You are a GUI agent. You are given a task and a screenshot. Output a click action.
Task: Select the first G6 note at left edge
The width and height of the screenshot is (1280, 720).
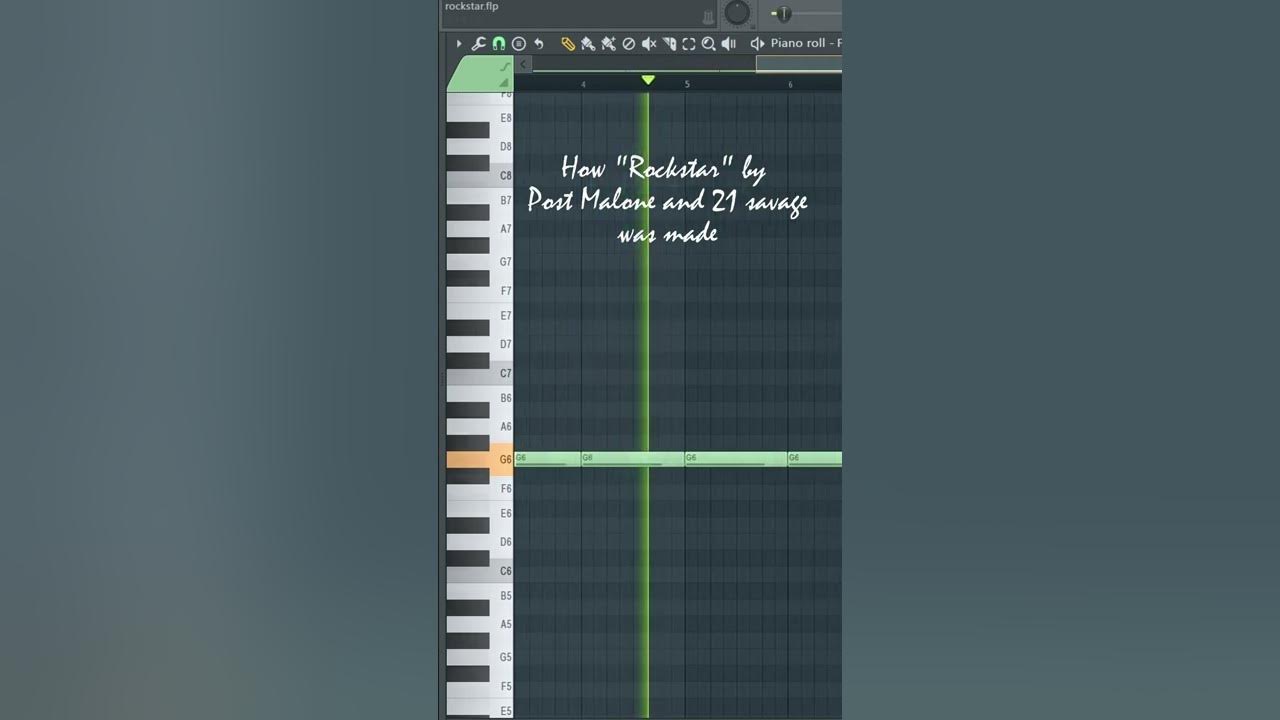547,459
